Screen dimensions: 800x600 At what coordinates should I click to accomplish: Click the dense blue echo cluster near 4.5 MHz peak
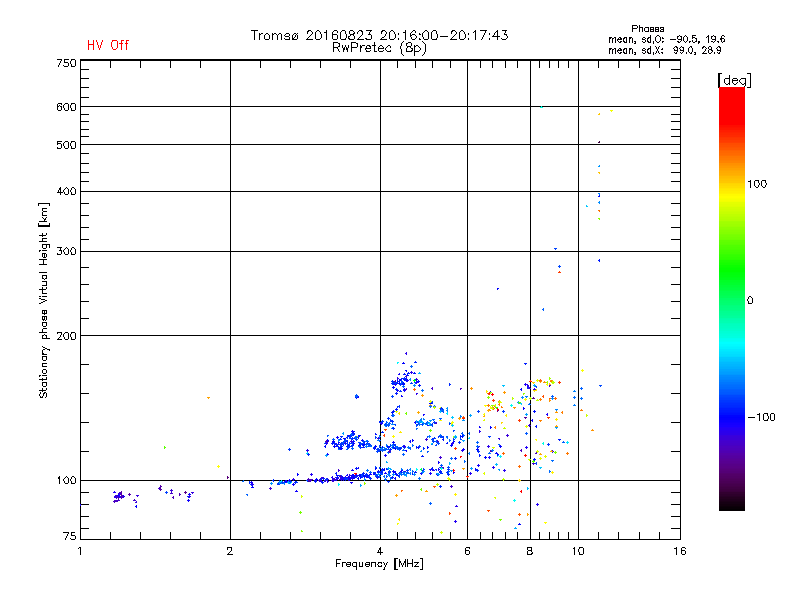point(405,381)
